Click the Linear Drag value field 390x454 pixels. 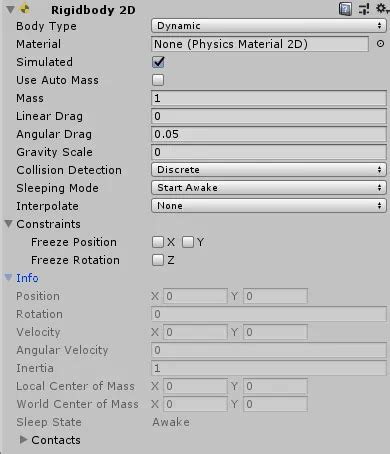(x=269, y=116)
